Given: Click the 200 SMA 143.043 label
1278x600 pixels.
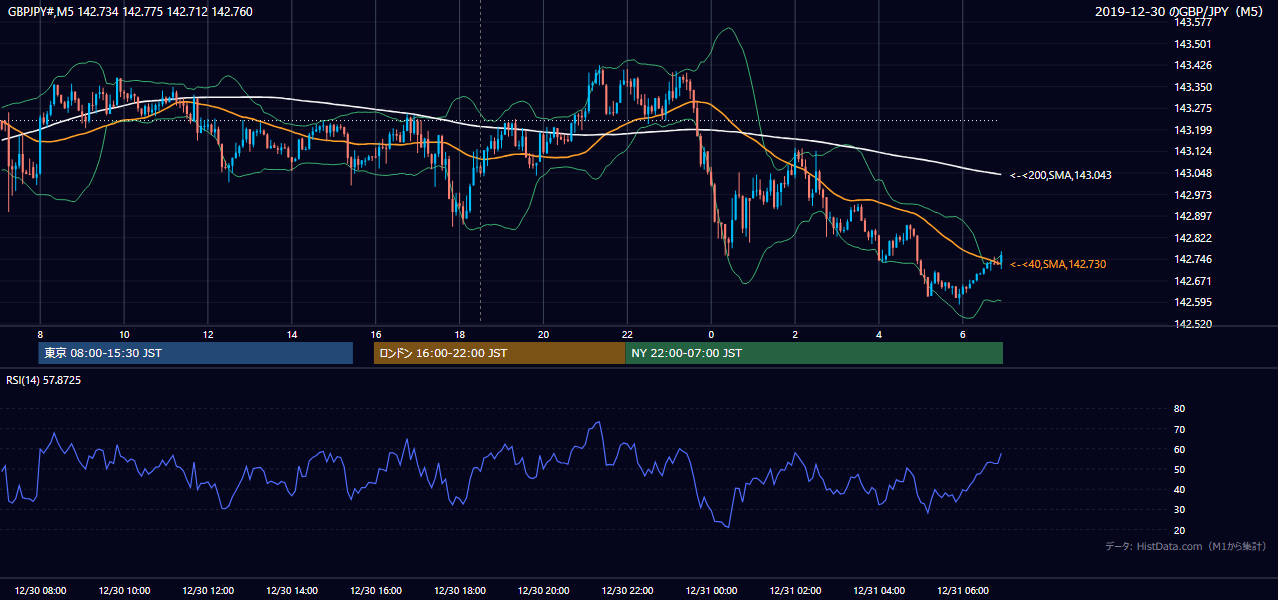Looking at the screenshot, I should coord(1060,175).
